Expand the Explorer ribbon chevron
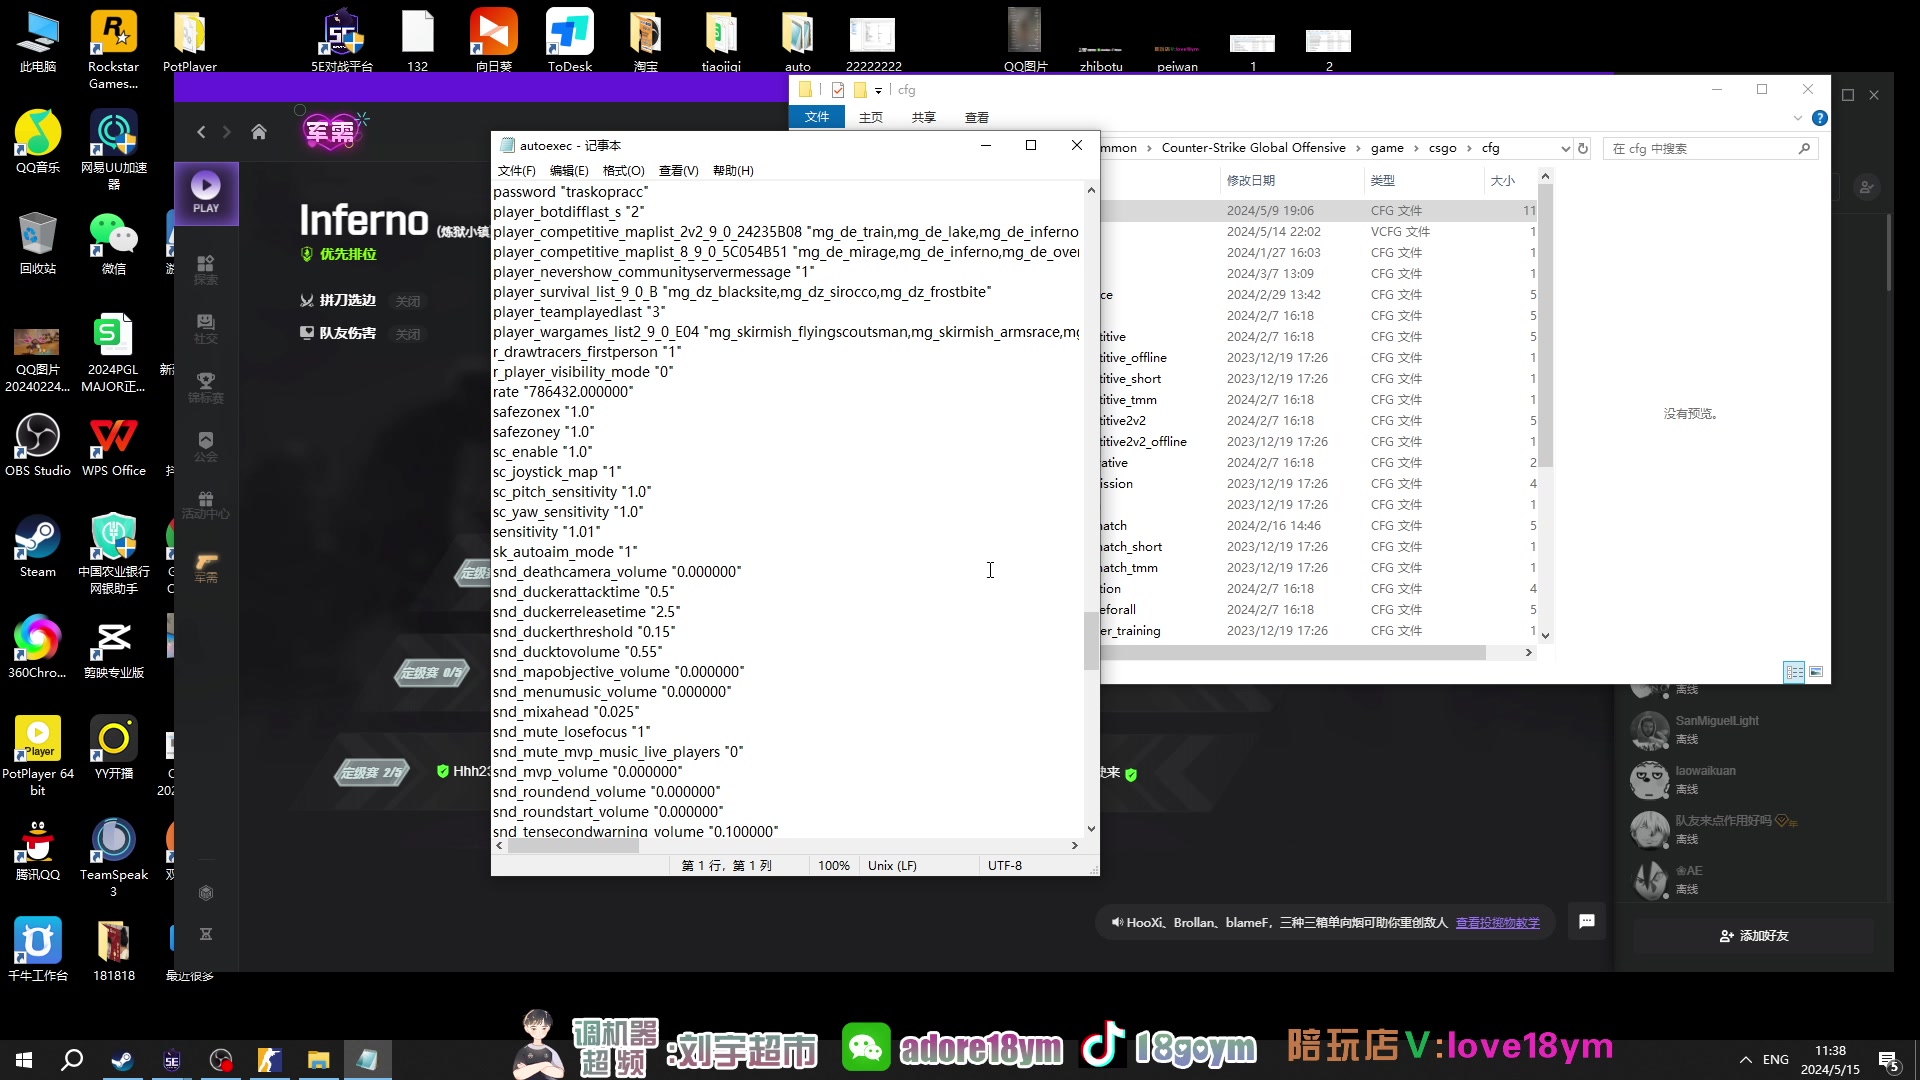Viewport: 1920px width, 1080px height. pos(1798,118)
